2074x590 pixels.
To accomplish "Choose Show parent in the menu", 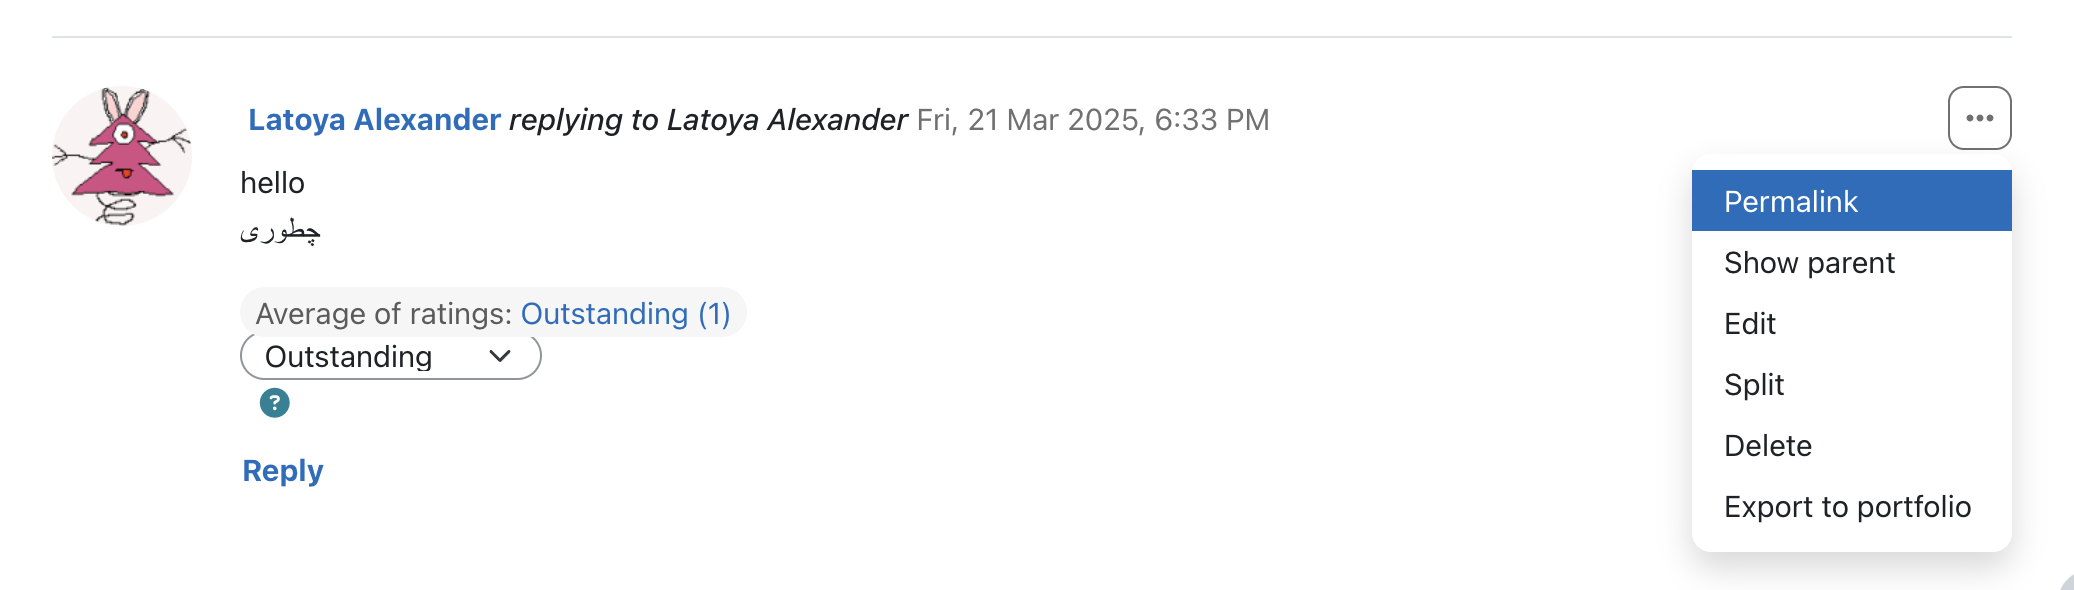I will click(1851, 262).
